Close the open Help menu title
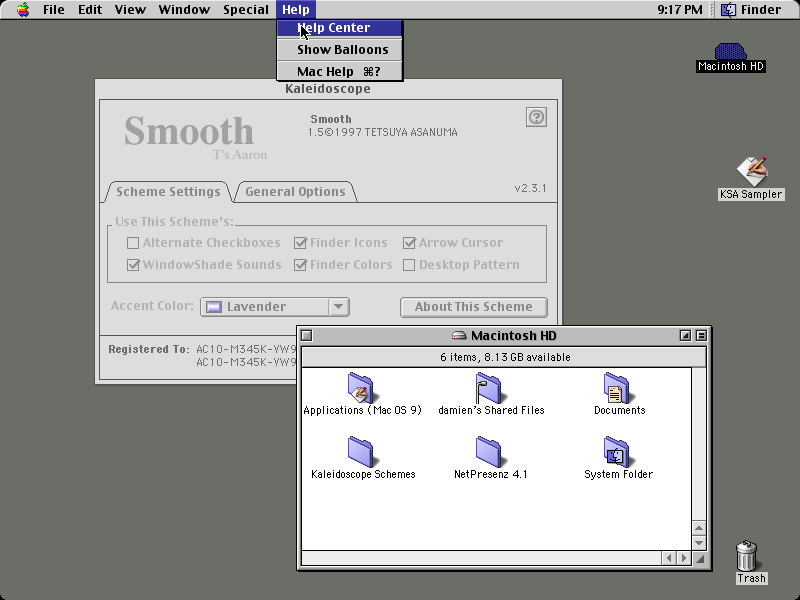The height and width of the screenshot is (600, 800). tap(296, 9)
